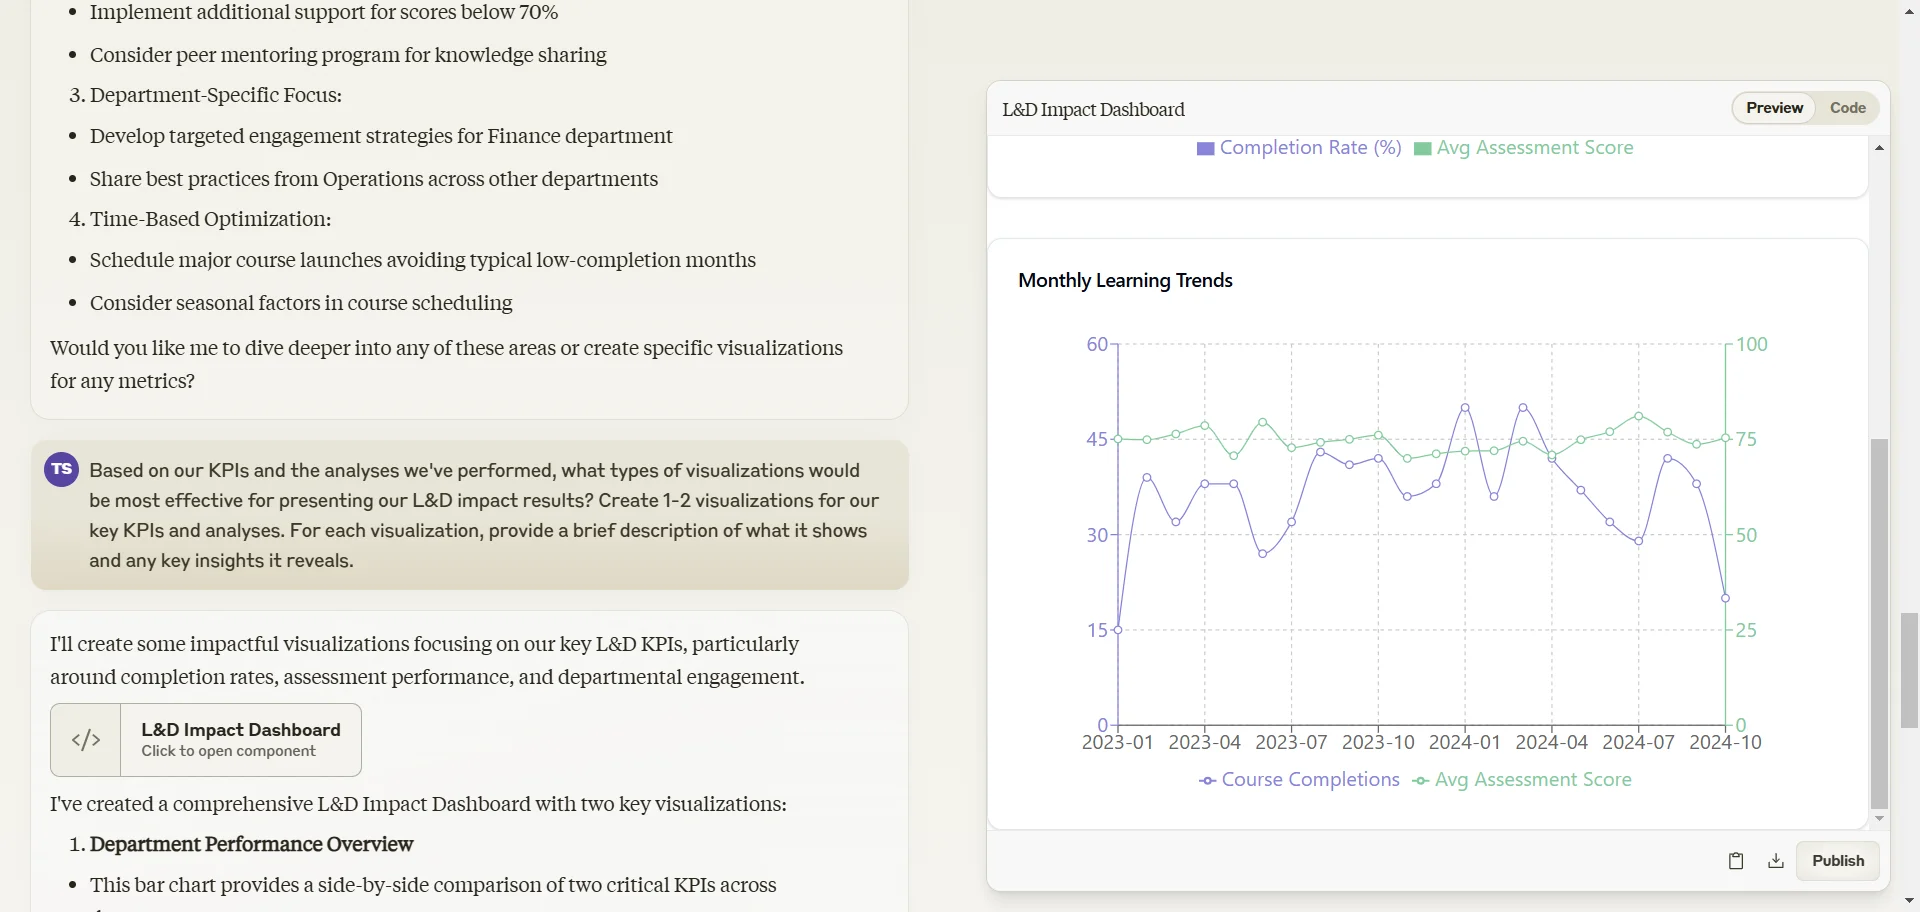Click 'Department Performance Overview' heading
Screen dimensions: 1920x912
(x=251, y=845)
